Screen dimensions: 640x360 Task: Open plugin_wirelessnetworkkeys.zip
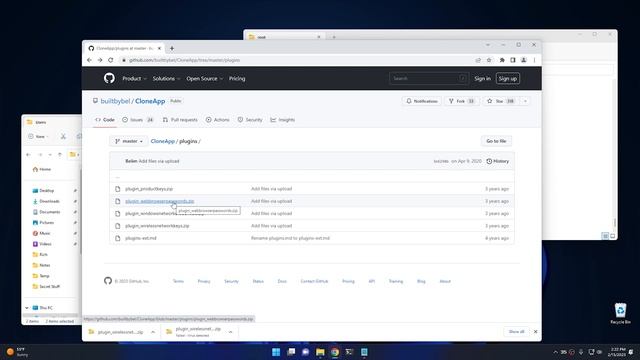pos(157,226)
